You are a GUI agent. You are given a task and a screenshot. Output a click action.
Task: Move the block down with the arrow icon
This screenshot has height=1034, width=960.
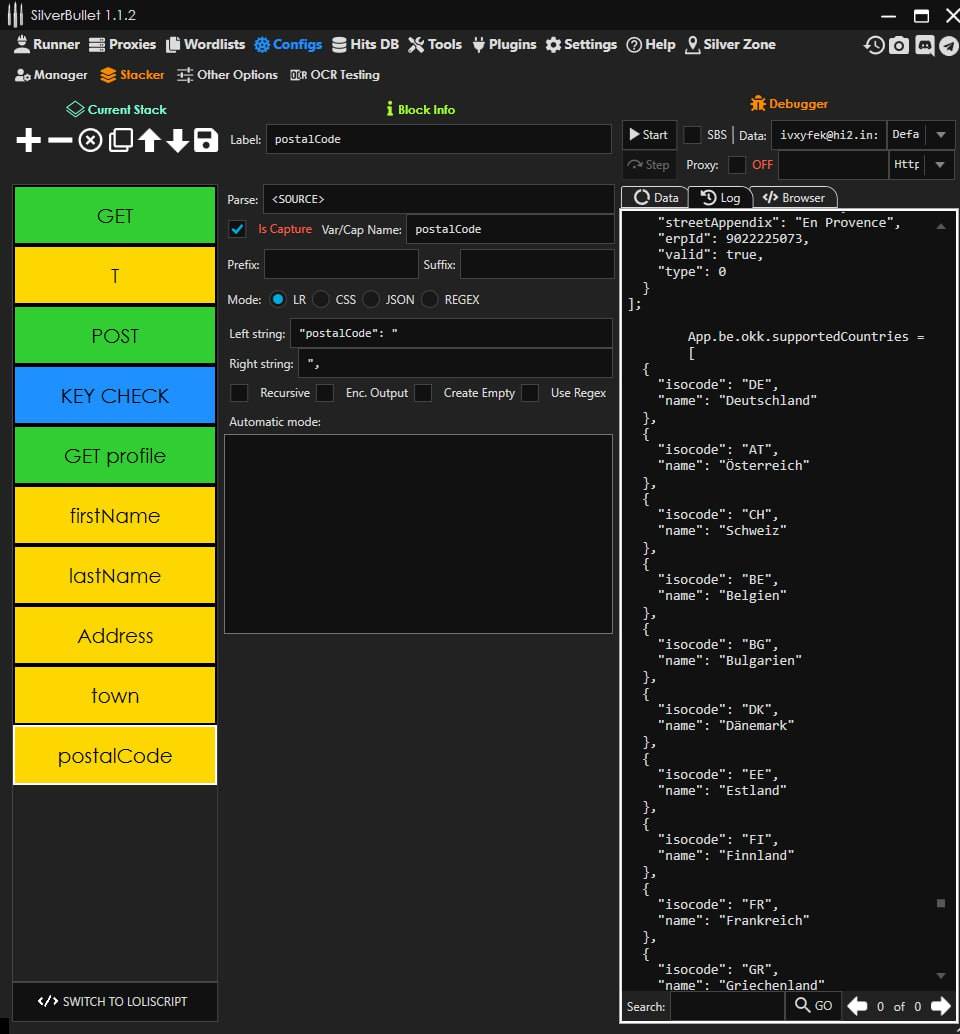pyautogui.click(x=178, y=140)
